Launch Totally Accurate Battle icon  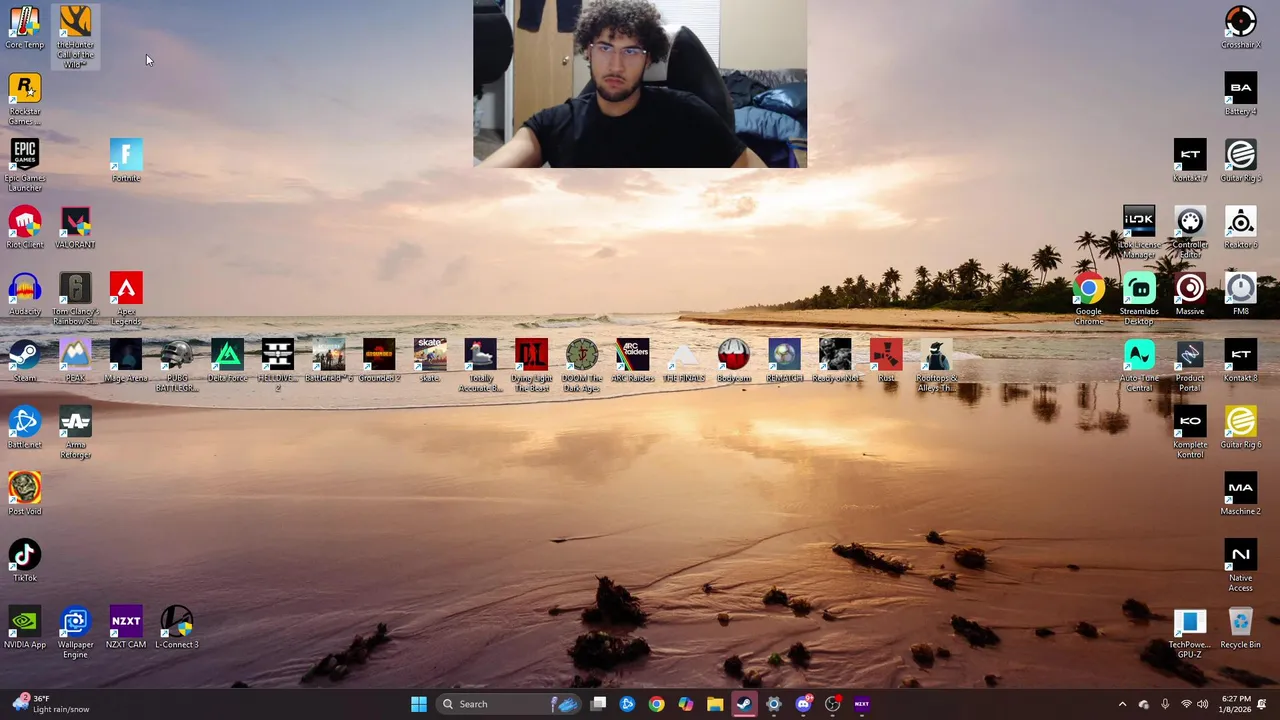click(x=480, y=366)
